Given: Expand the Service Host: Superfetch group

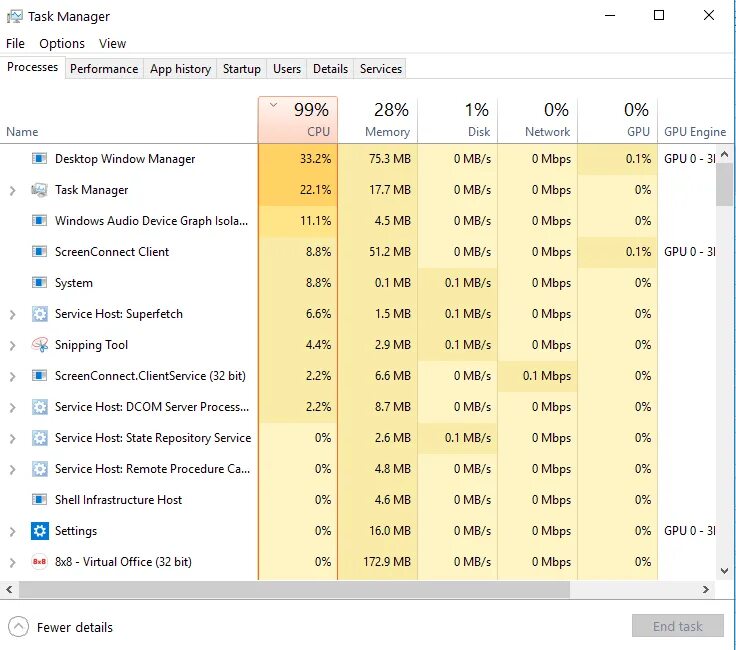Looking at the screenshot, I should (13, 314).
